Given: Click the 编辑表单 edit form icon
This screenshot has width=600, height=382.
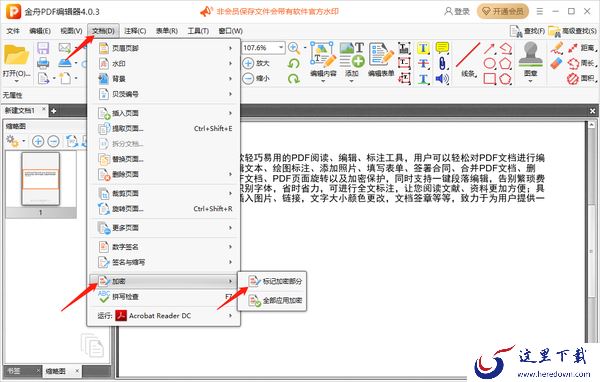Looking at the screenshot, I should click(x=381, y=55).
